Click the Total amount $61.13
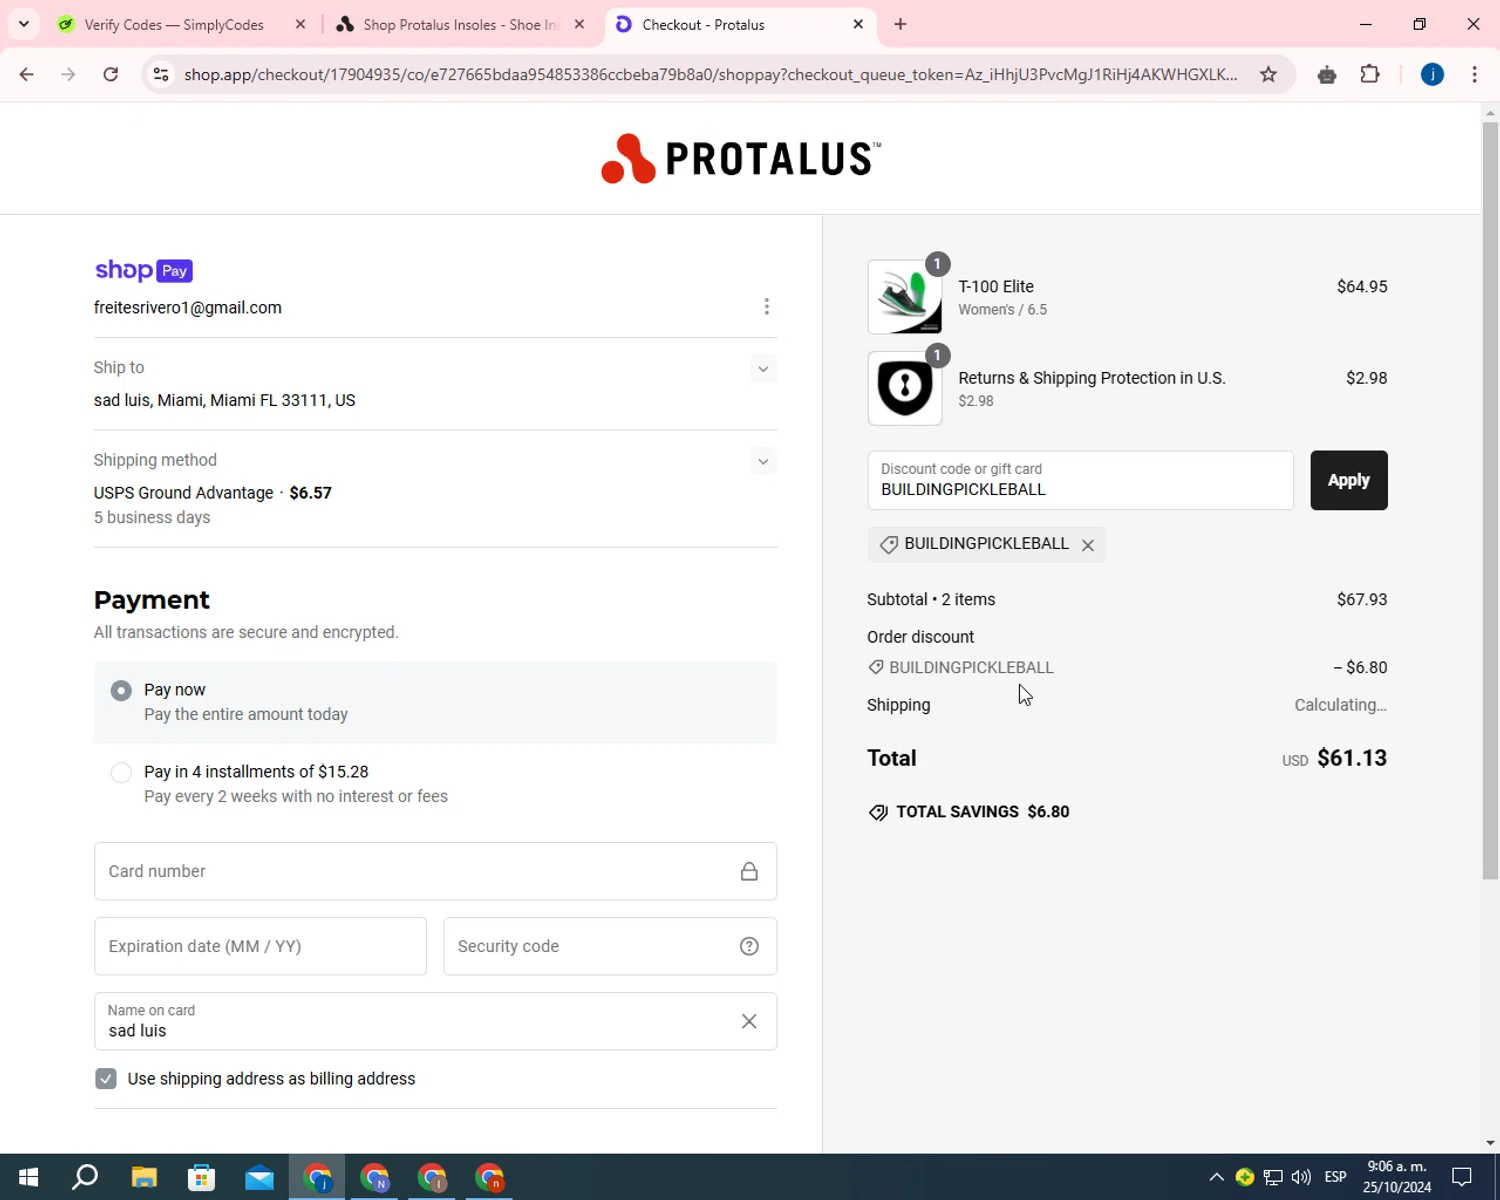This screenshot has width=1500, height=1200. pos(1352,758)
